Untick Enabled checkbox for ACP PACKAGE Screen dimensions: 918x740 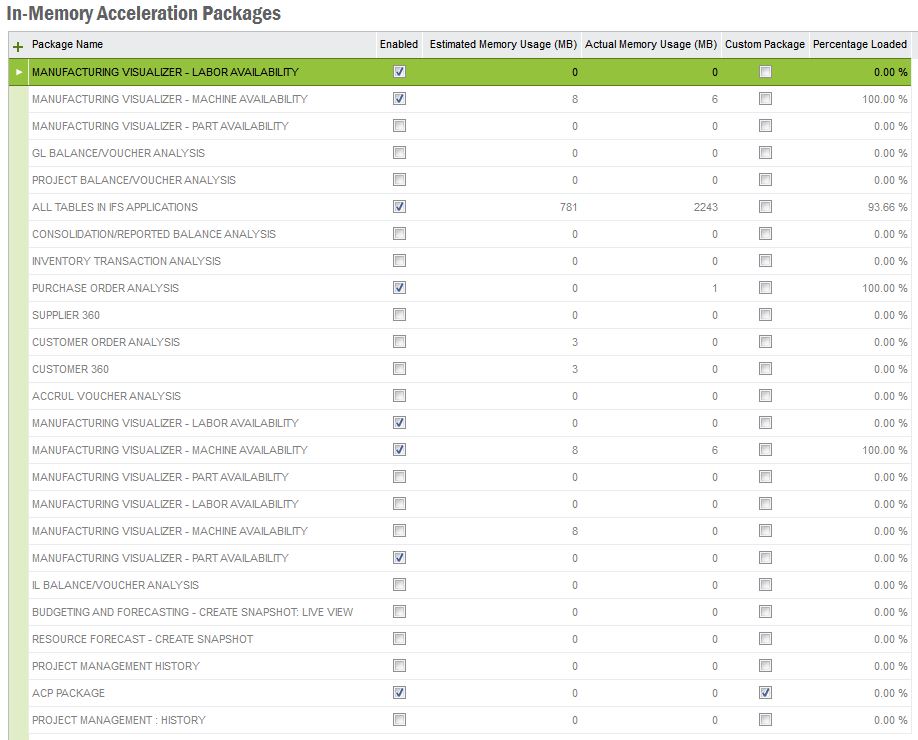click(399, 693)
